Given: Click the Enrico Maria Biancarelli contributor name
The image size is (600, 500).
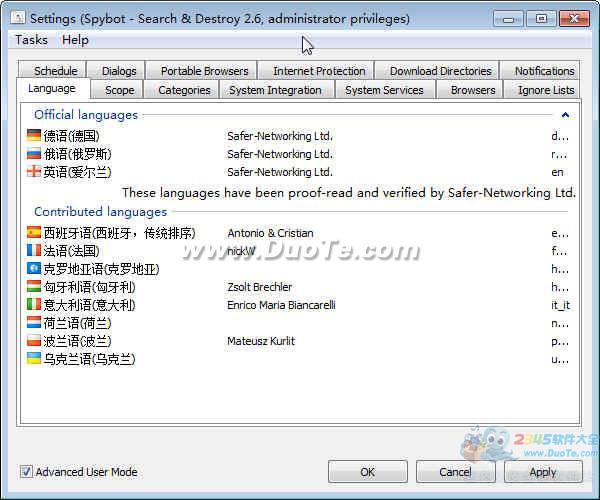Looking at the screenshot, I should pos(281,305).
